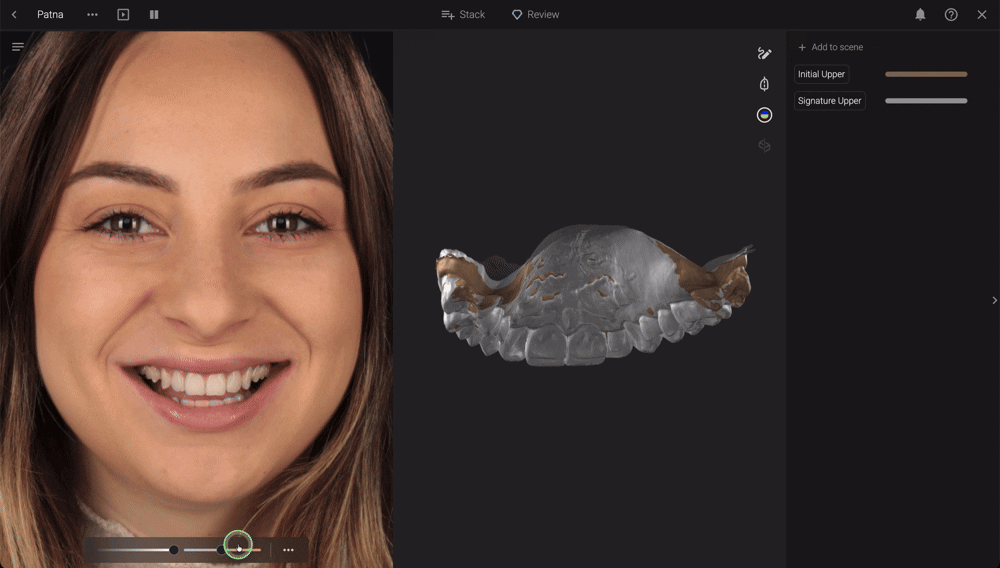Toggle the colored deviation map icon
The height and width of the screenshot is (568, 1000).
pyautogui.click(x=764, y=115)
